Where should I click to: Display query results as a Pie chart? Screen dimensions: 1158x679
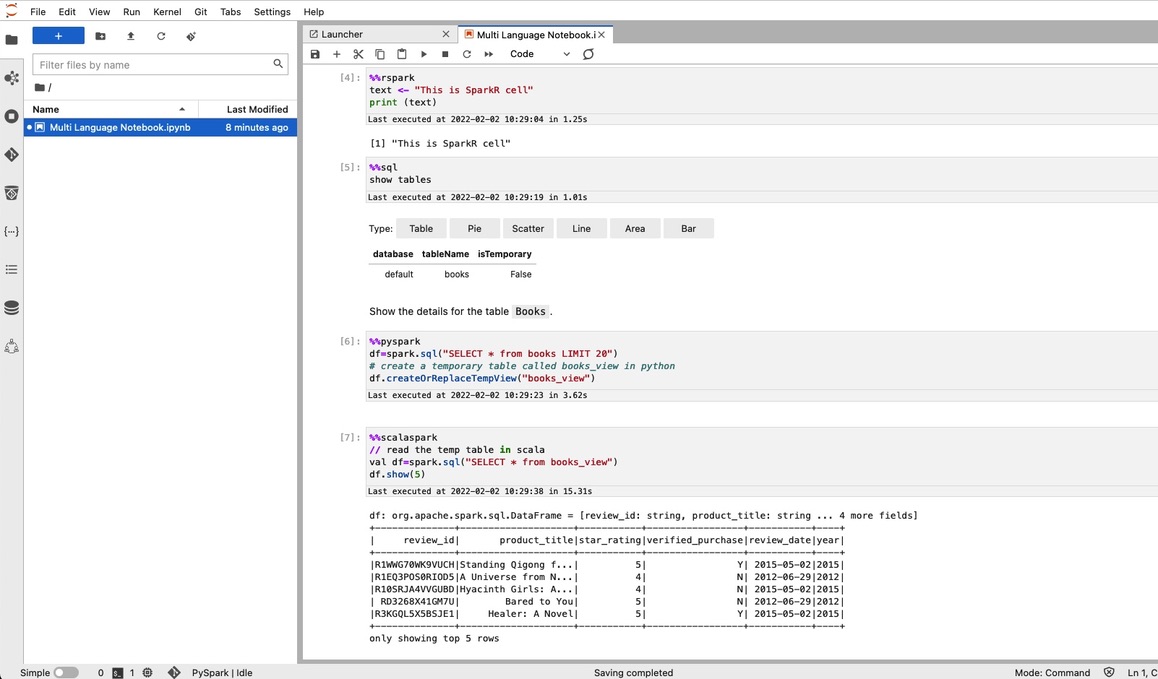pos(474,228)
